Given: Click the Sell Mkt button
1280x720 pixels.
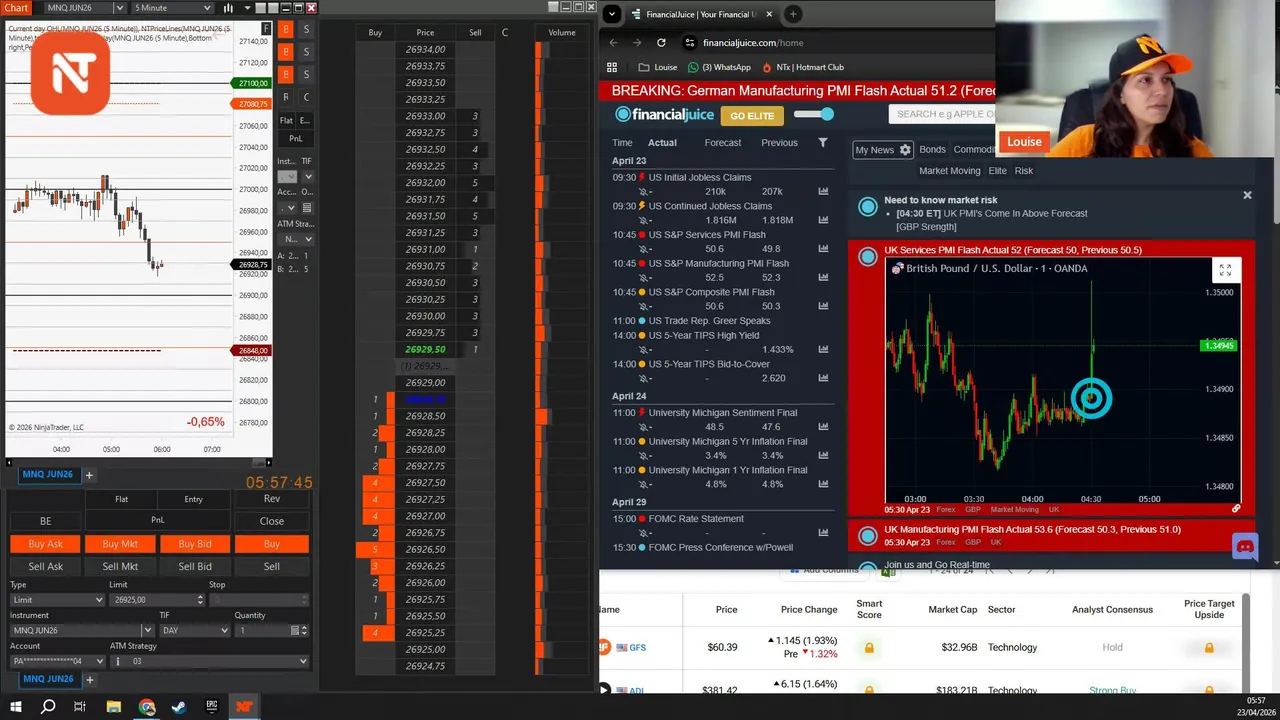Looking at the screenshot, I should click(120, 566).
